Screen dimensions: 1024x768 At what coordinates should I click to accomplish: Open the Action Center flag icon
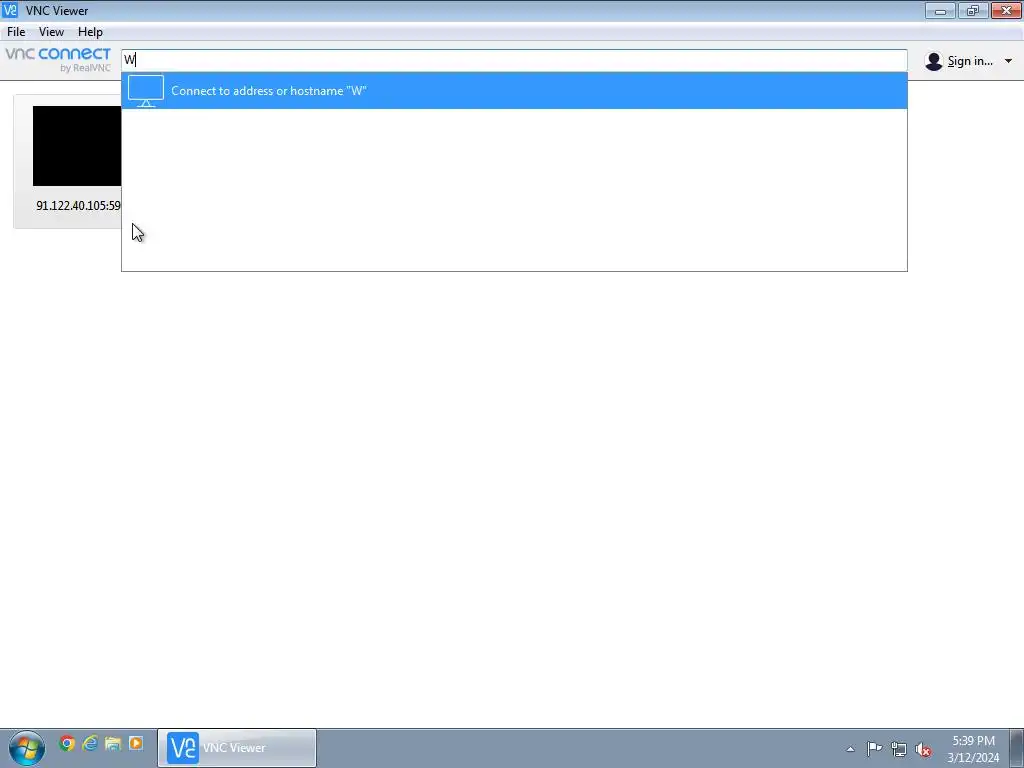click(874, 748)
